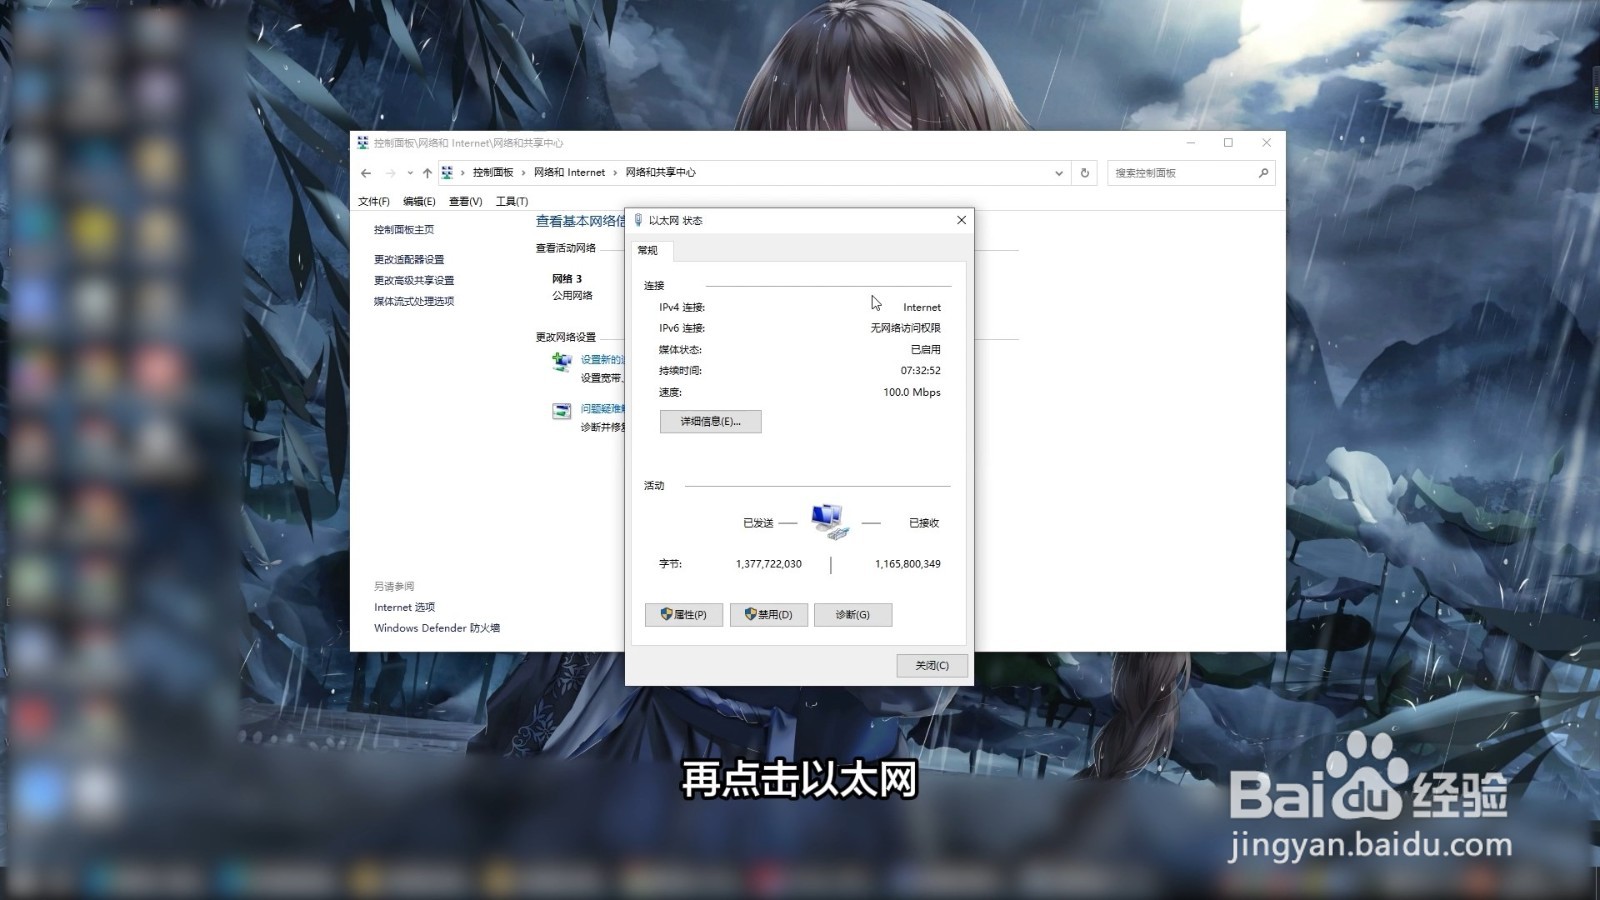Click sent bytes 1,377,722,030
The height and width of the screenshot is (900, 1600).
pyautogui.click(x=769, y=564)
